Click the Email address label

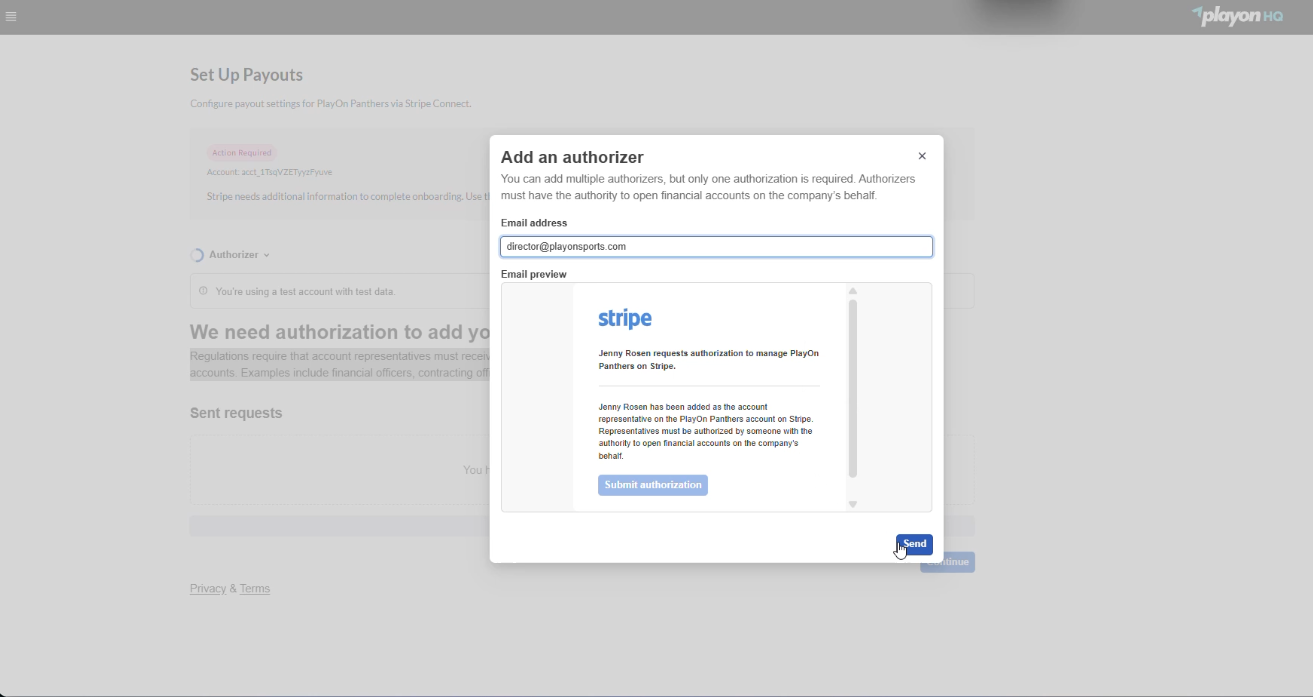[x=534, y=223]
